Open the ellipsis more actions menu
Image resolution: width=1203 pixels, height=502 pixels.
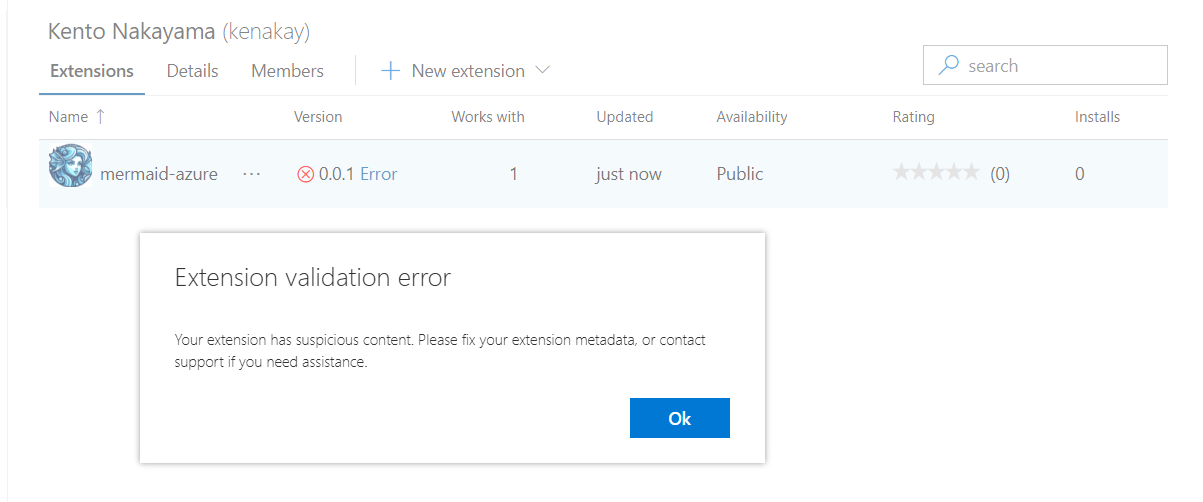(252, 174)
